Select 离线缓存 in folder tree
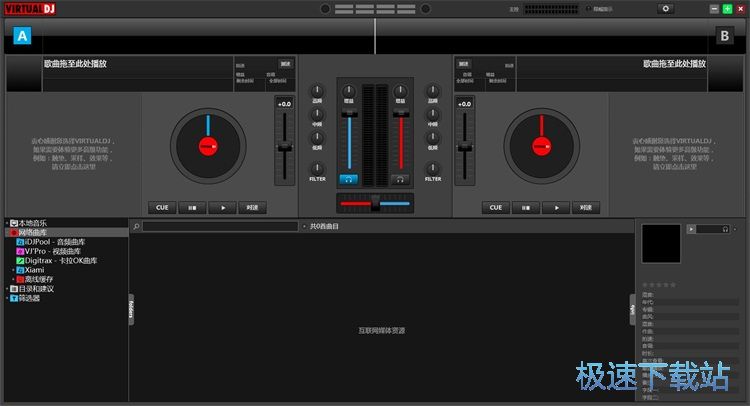This screenshot has height=406, width=750. point(39,279)
